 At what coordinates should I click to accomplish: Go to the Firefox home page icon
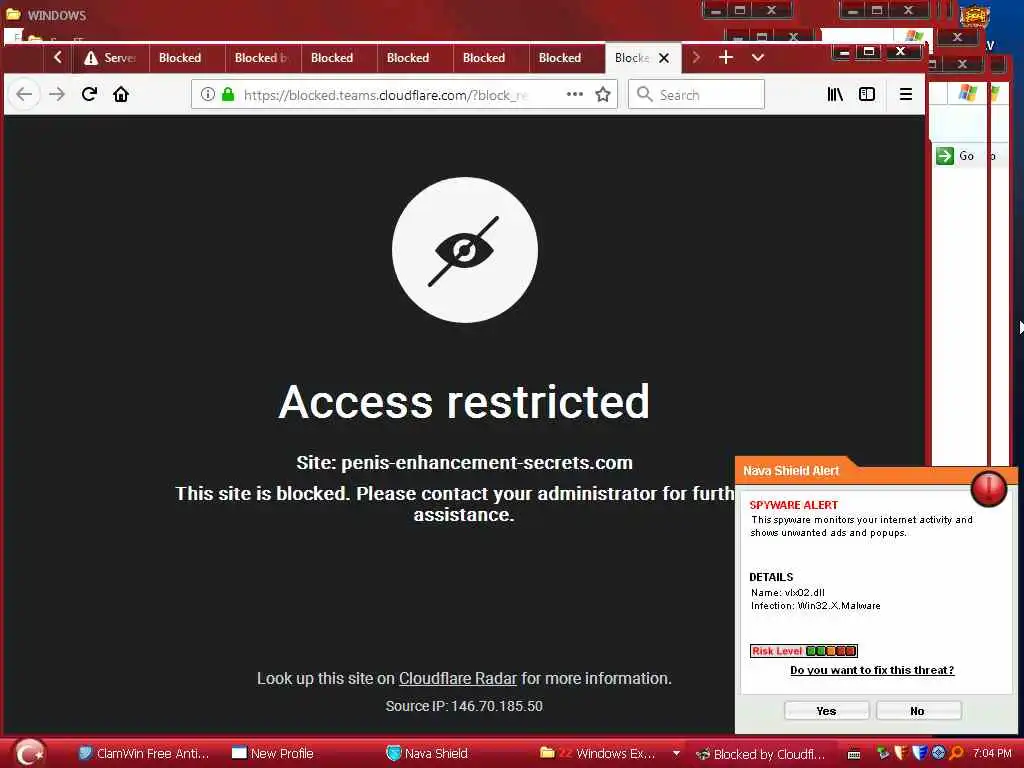click(121, 94)
